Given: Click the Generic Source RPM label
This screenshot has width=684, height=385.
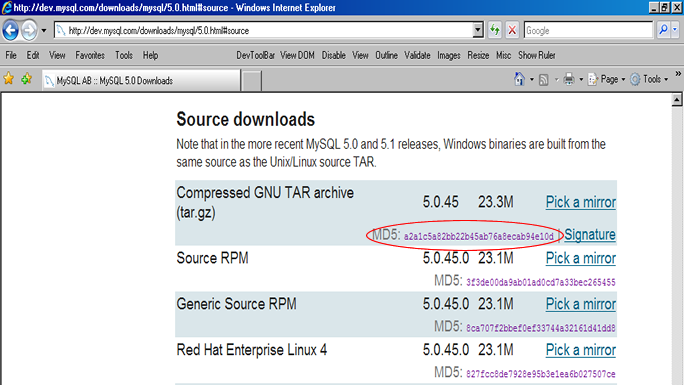Looking at the screenshot, I should tap(236, 304).
